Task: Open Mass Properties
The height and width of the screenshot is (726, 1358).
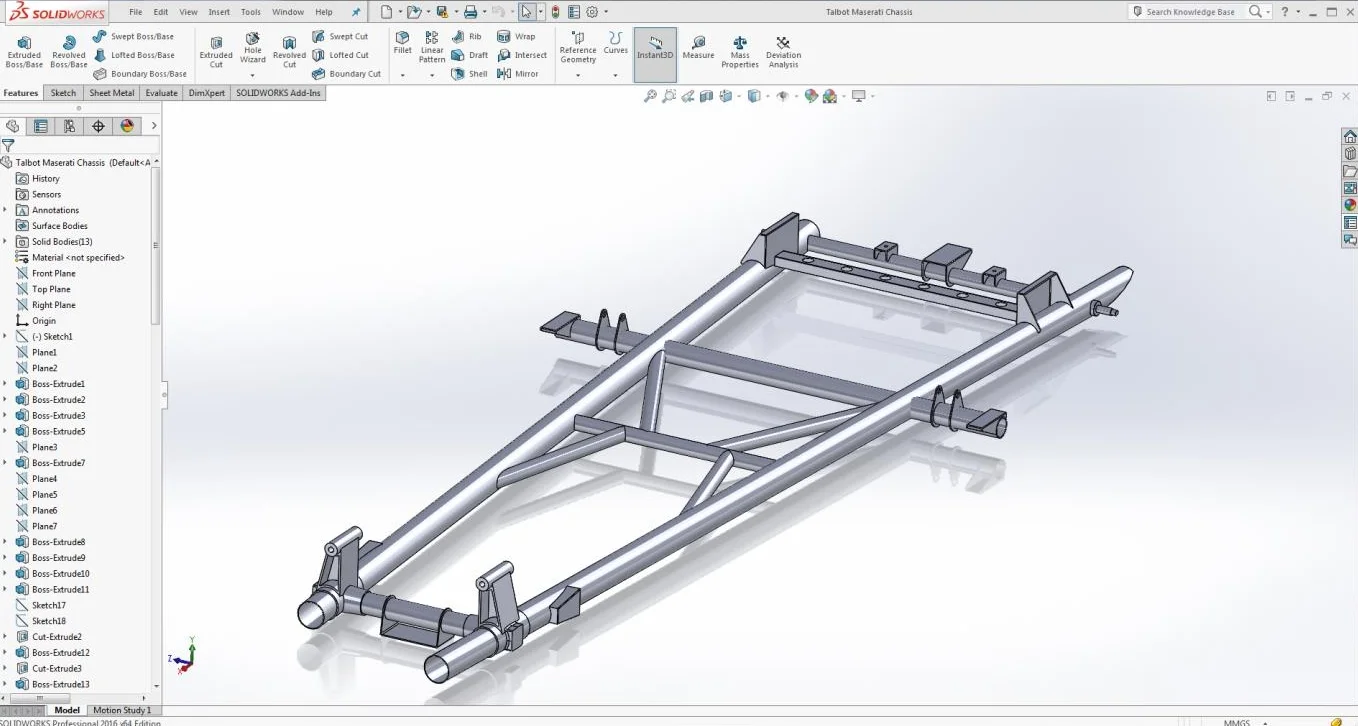Action: point(740,52)
